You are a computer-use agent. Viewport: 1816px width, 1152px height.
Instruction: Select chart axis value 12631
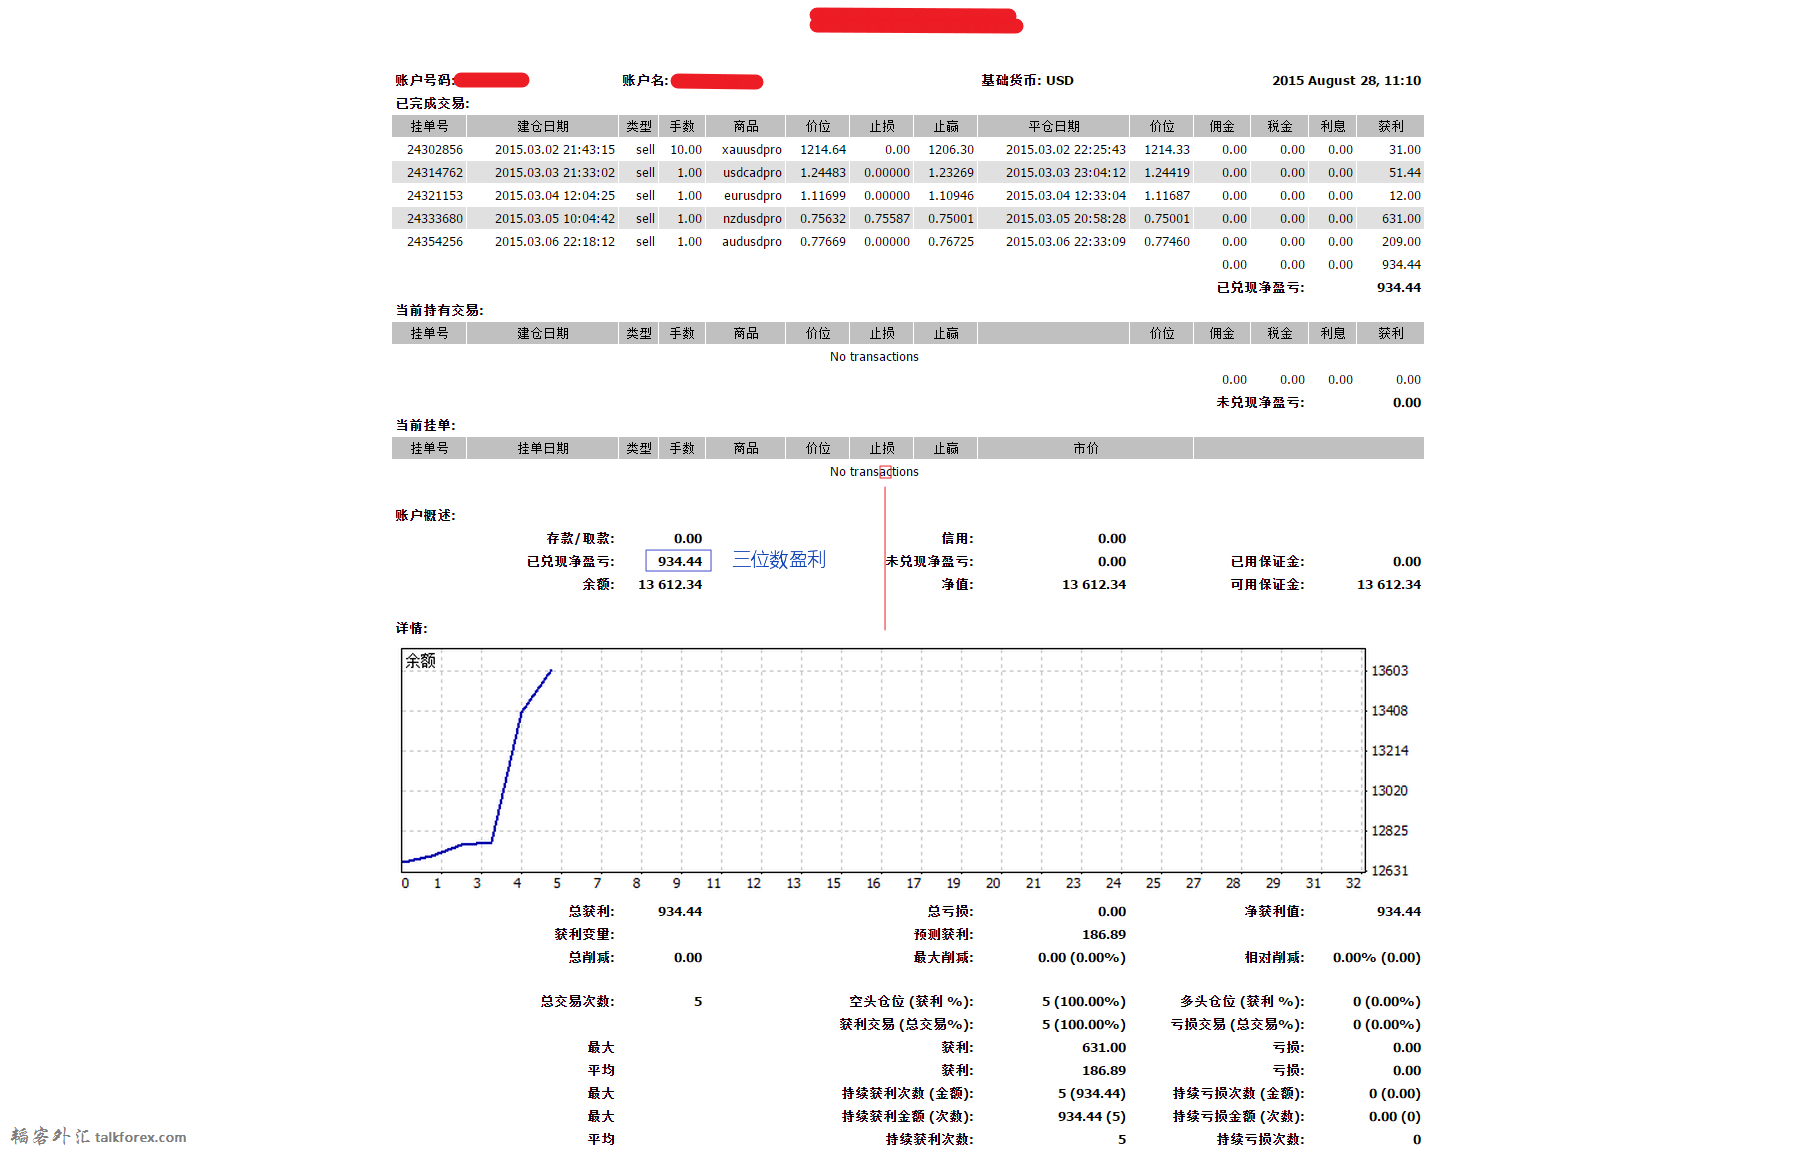[x=1389, y=871]
